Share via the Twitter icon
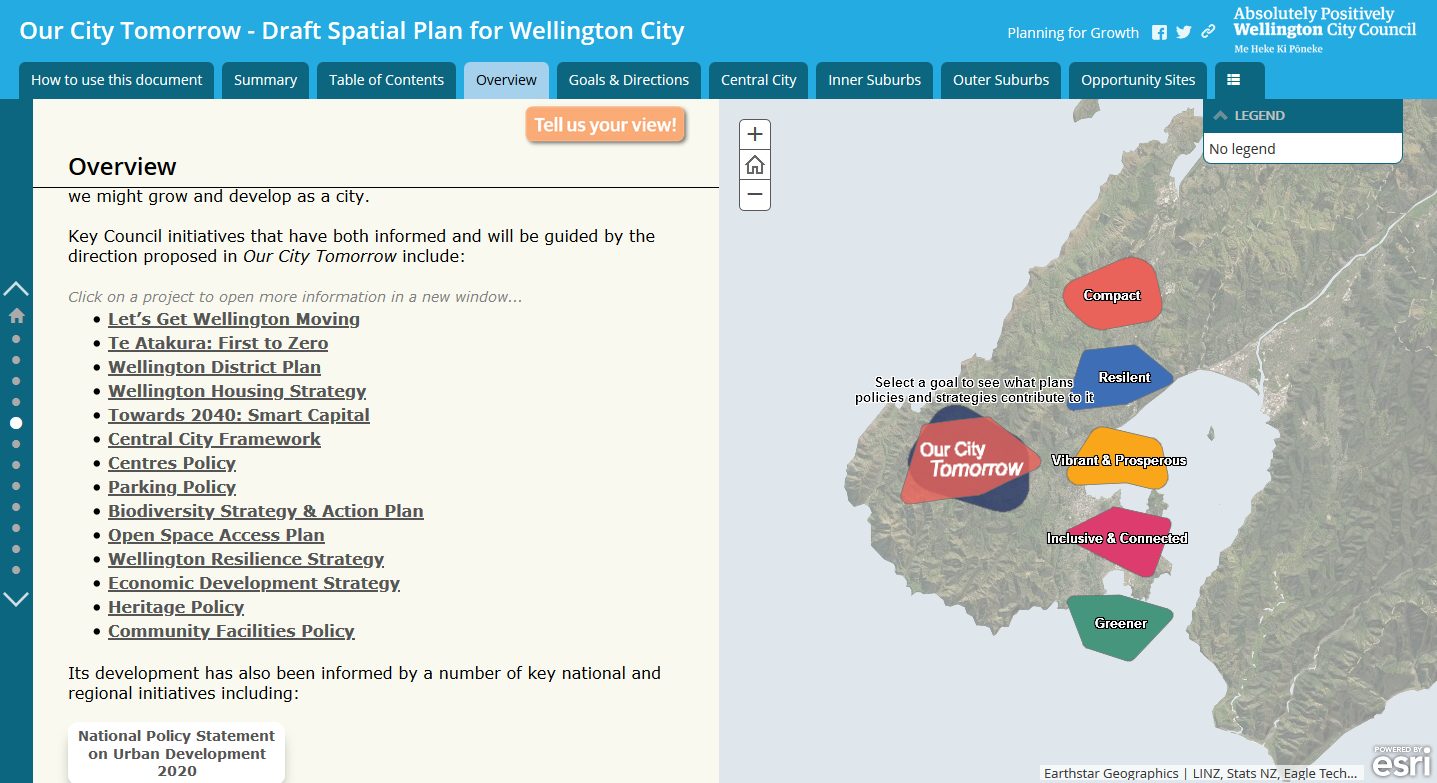 pos(1184,32)
